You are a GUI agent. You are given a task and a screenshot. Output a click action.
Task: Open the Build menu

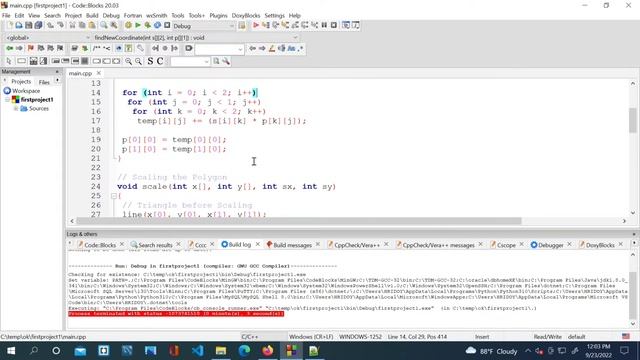point(92,16)
